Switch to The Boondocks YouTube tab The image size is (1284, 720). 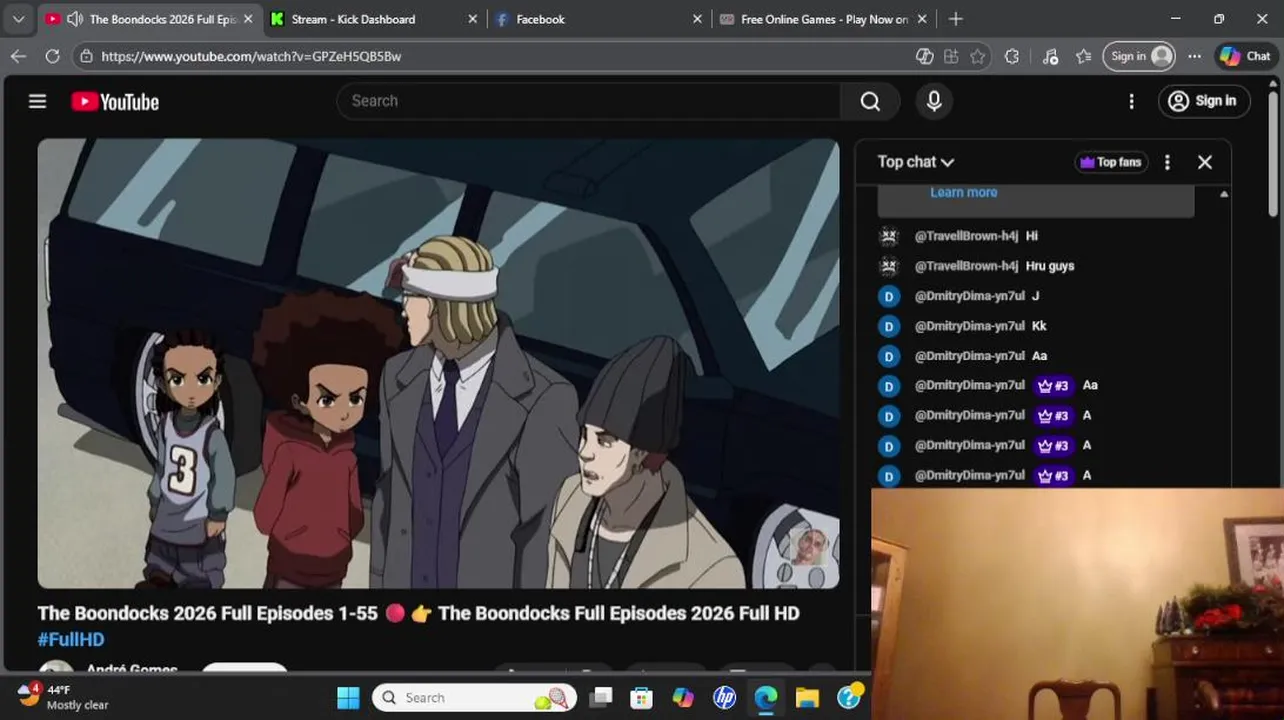pos(150,19)
